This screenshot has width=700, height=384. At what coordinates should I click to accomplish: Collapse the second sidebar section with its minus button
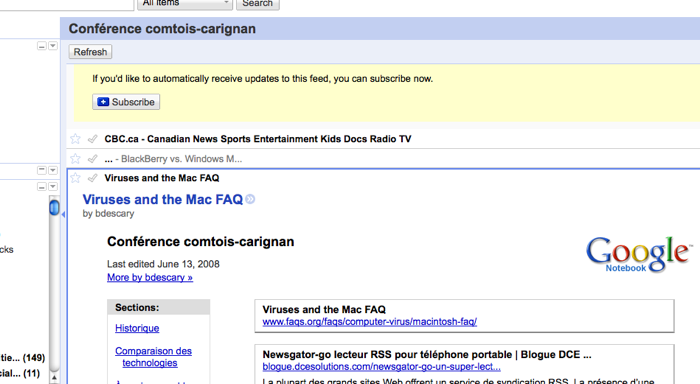pyautogui.click(x=42, y=170)
